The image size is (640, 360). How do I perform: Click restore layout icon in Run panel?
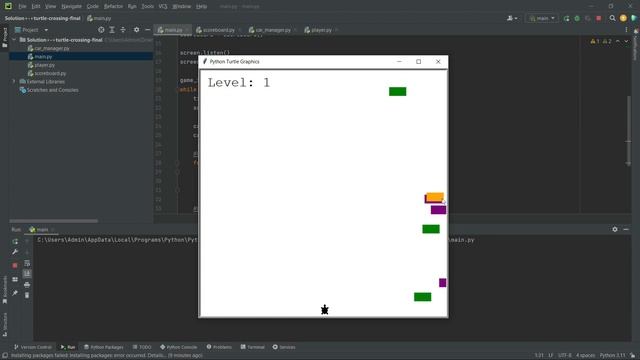(x=15, y=279)
